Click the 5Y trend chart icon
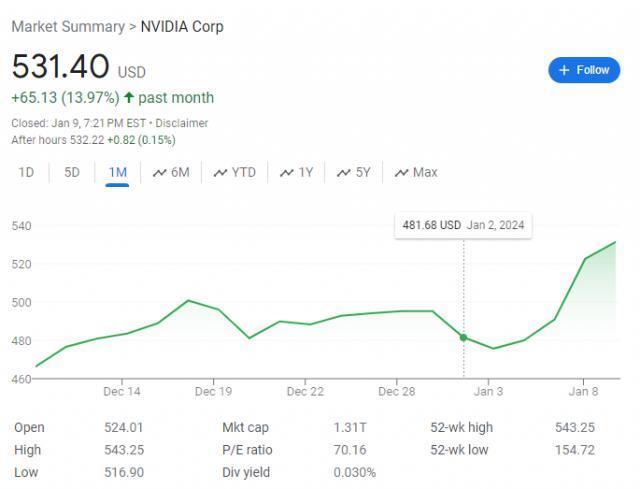640x489 pixels. click(344, 173)
